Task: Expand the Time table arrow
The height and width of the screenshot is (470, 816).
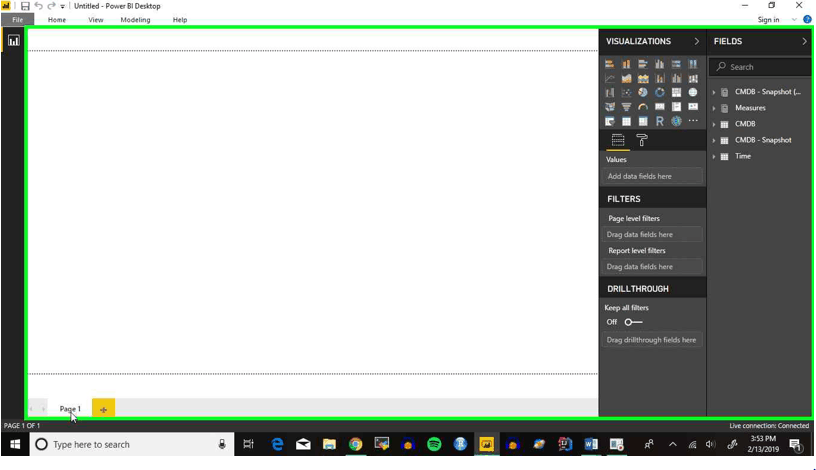Action: [x=714, y=157]
